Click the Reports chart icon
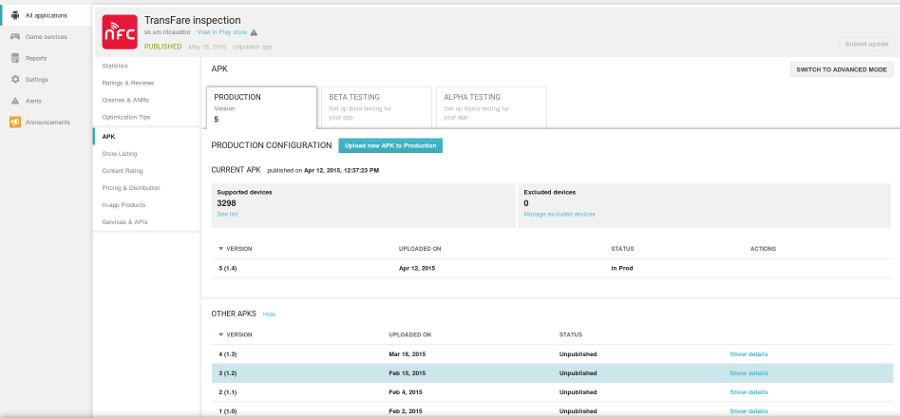Image resolution: width=900 pixels, height=418 pixels. (14, 58)
